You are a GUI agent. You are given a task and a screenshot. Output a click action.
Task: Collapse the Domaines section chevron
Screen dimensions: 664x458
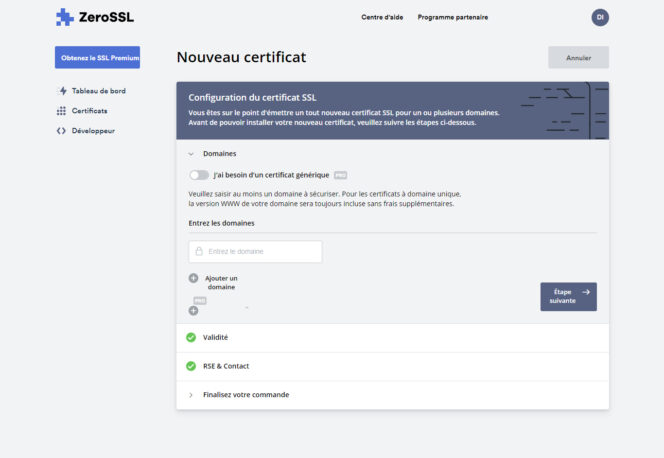pyautogui.click(x=191, y=154)
